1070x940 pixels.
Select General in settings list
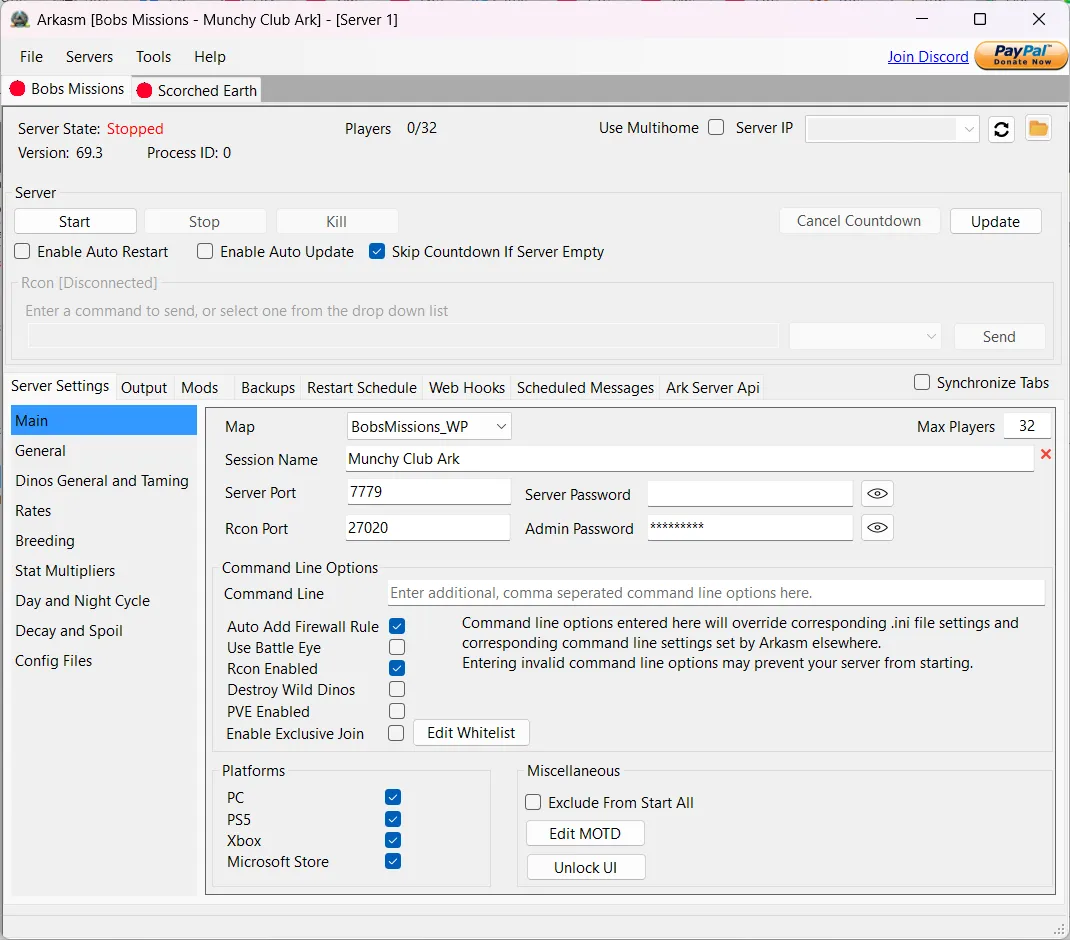pos(104,451)
